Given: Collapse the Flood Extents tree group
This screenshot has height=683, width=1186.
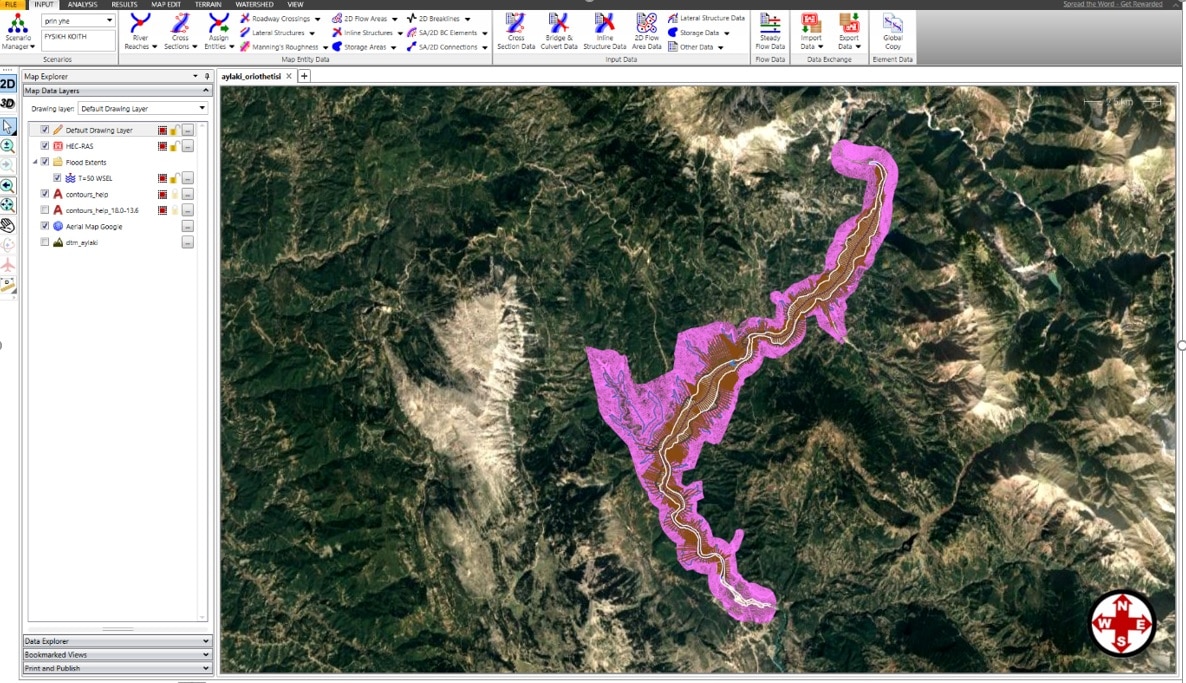Looking at the screenshot, I should (x=35, y=162).
